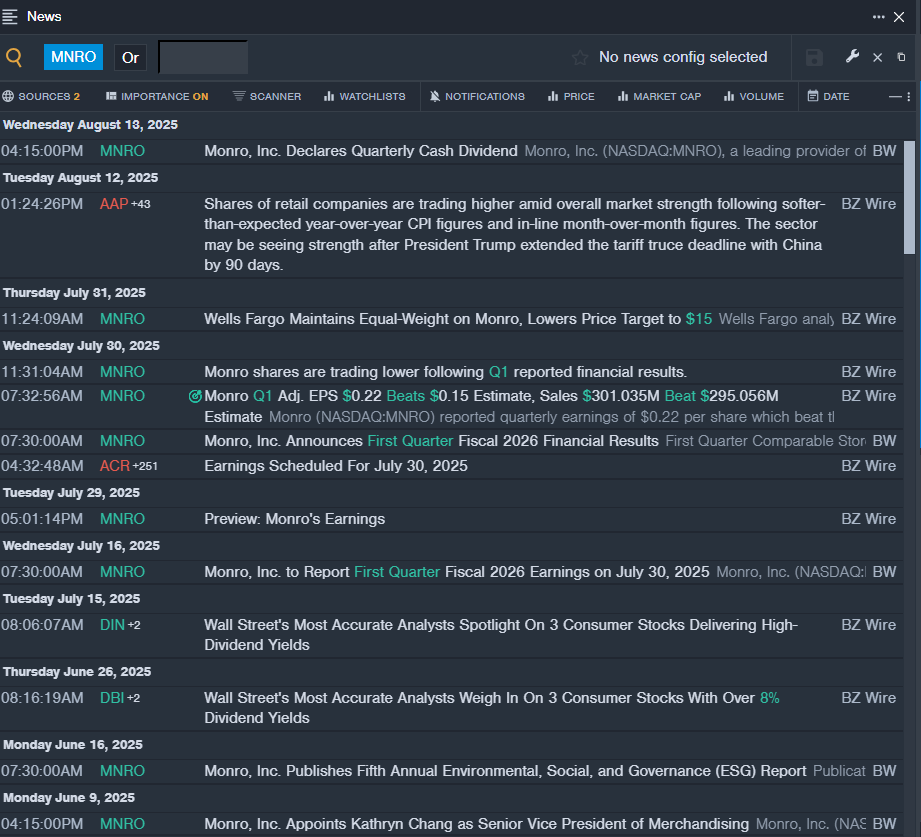The image size is (921, 837).
Task: Toggle the Or search operator
Action: click(130, 58)
